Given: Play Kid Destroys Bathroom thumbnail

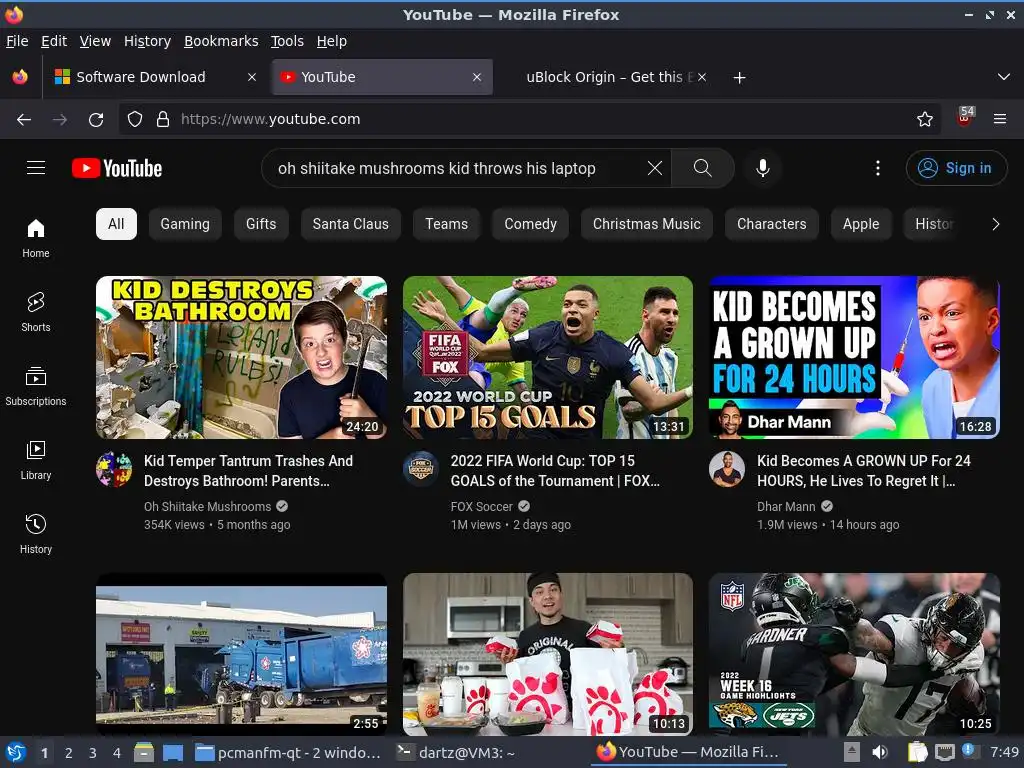Looking at the screenshot, I should [x=241, y=357].
